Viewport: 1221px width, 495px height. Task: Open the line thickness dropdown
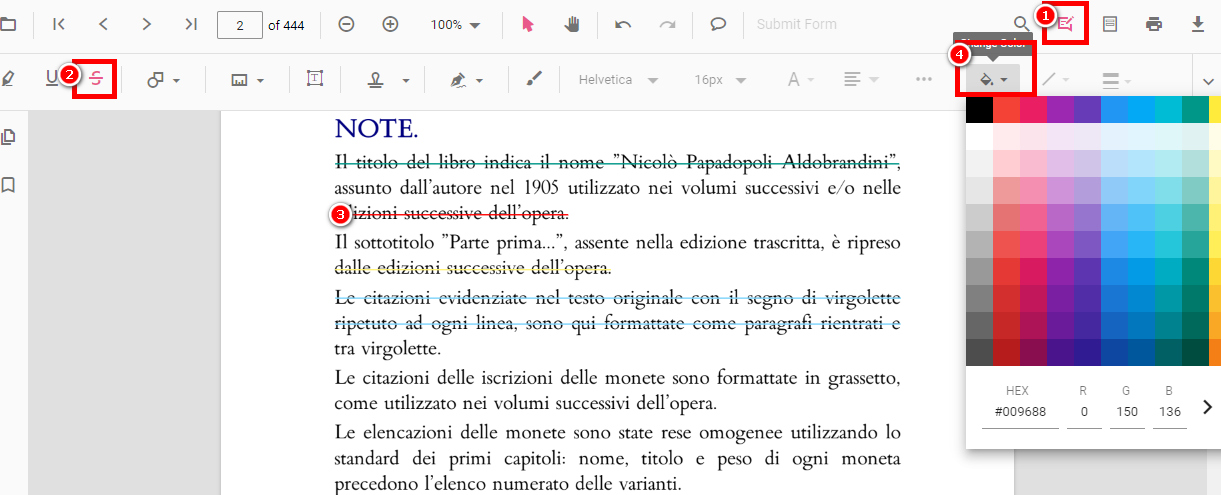pos(1116,79)
